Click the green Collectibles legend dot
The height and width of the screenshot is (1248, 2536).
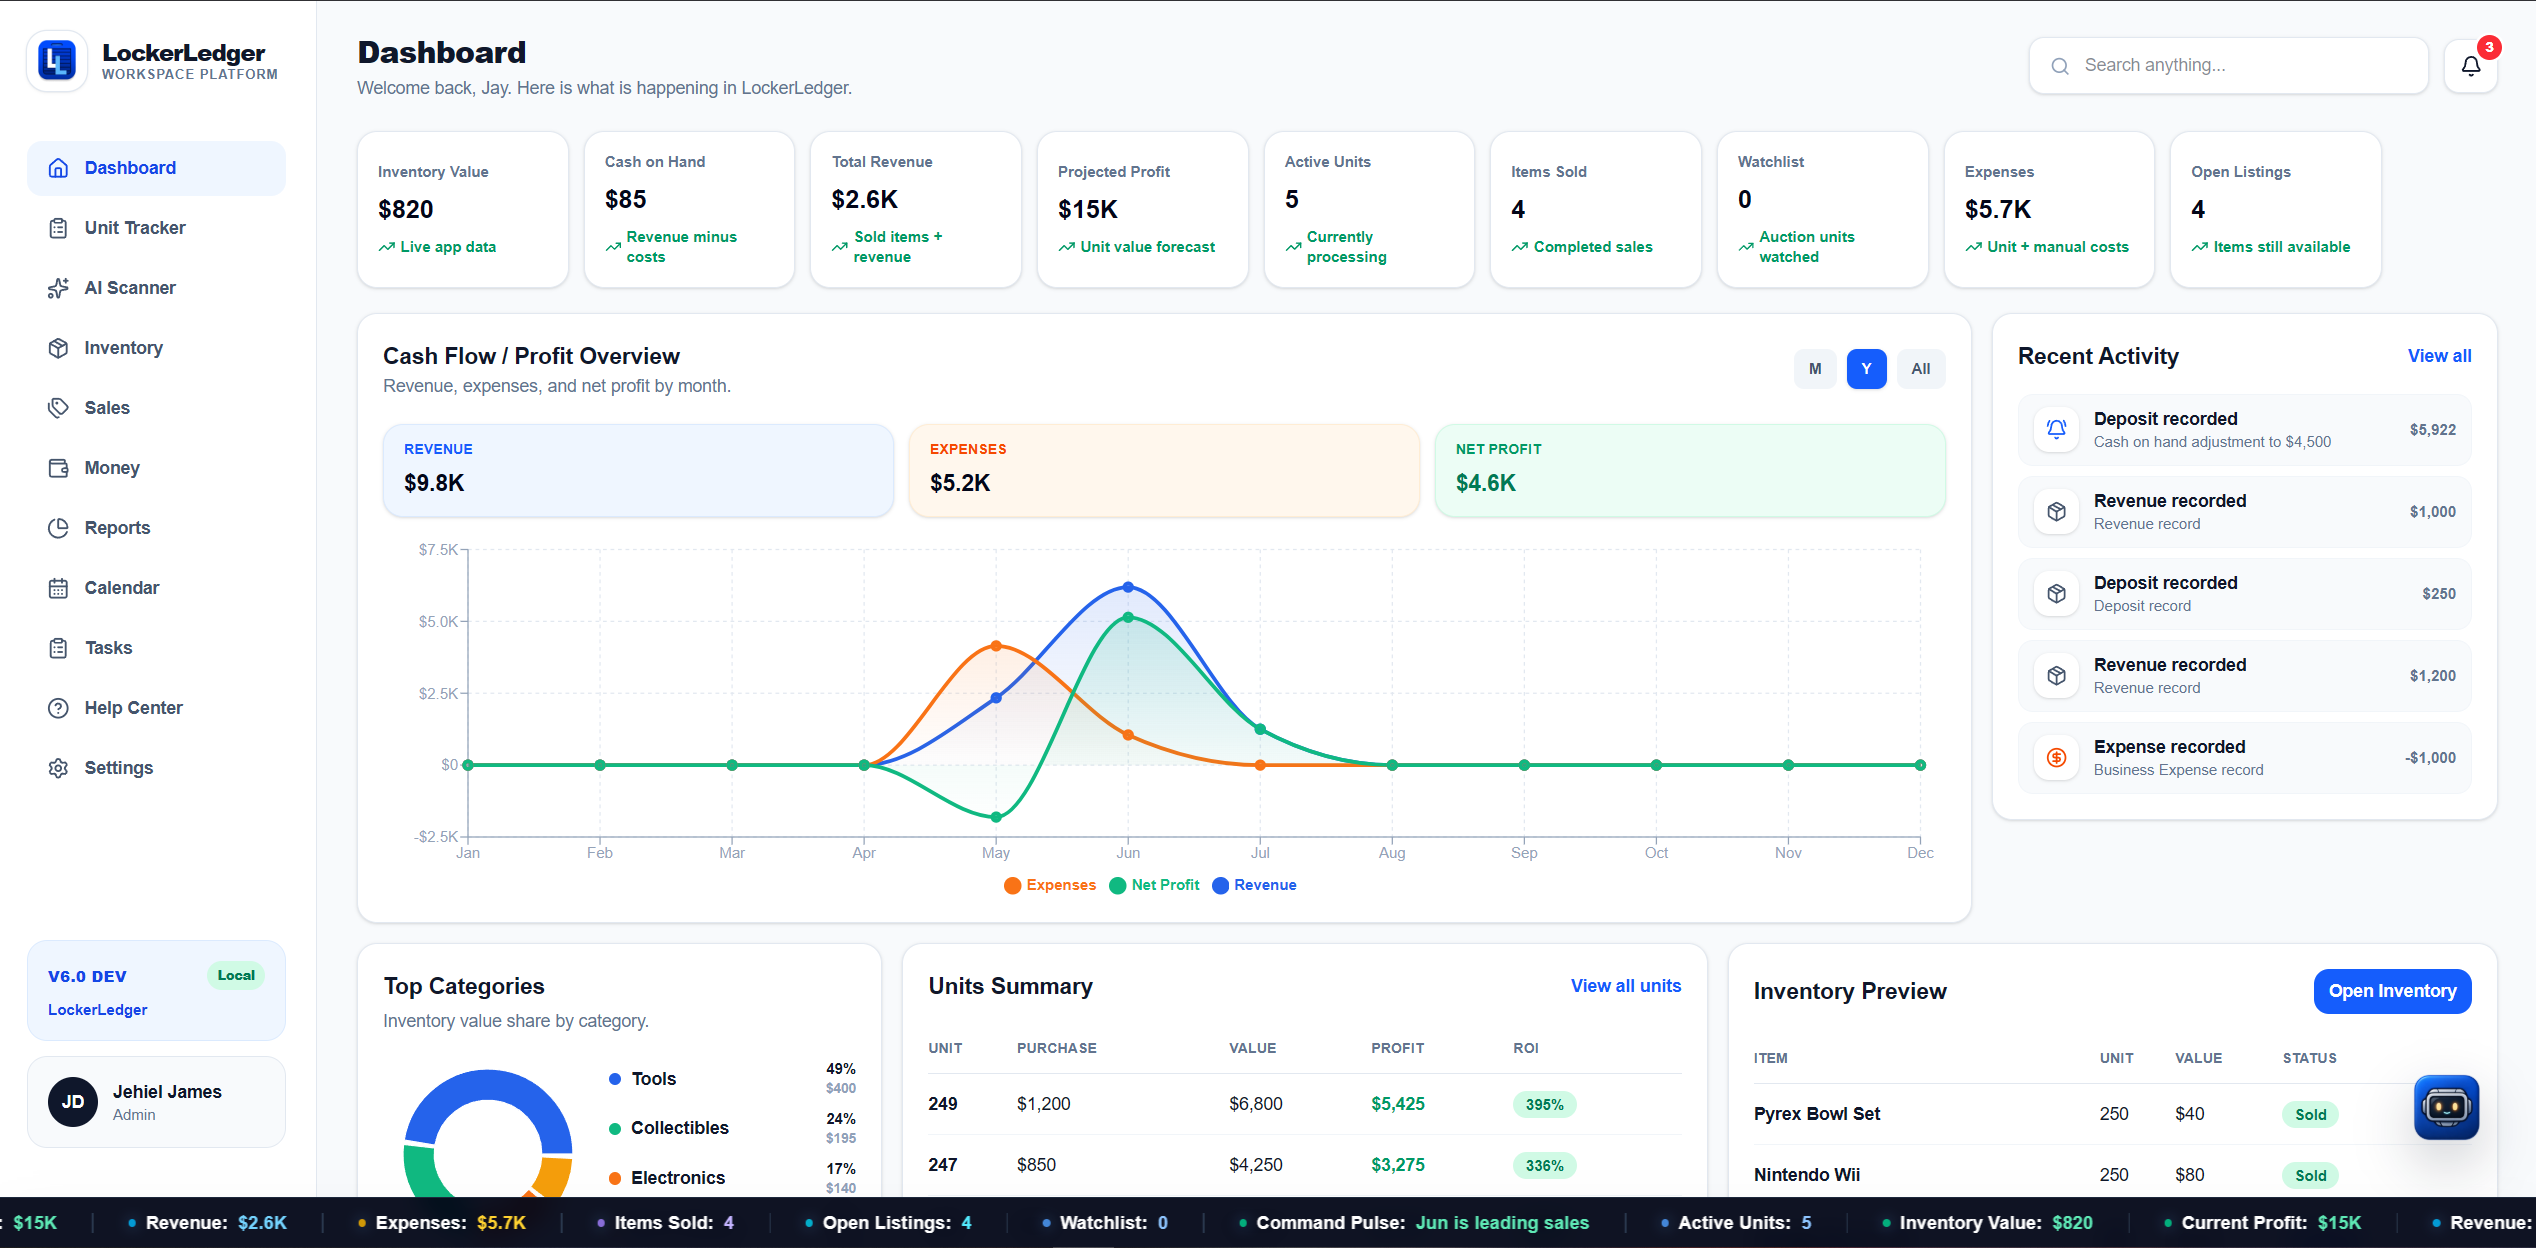(x=615, y=1128)
